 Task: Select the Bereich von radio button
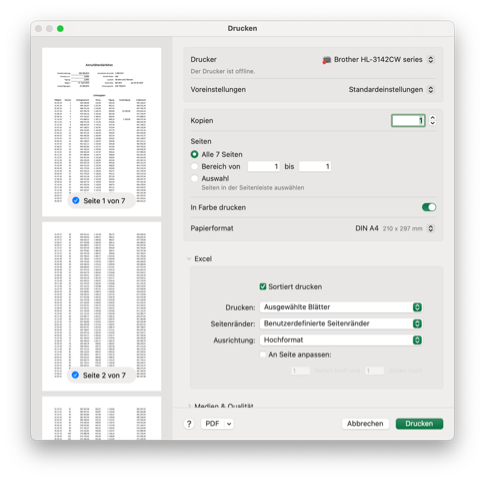point(194,166)
